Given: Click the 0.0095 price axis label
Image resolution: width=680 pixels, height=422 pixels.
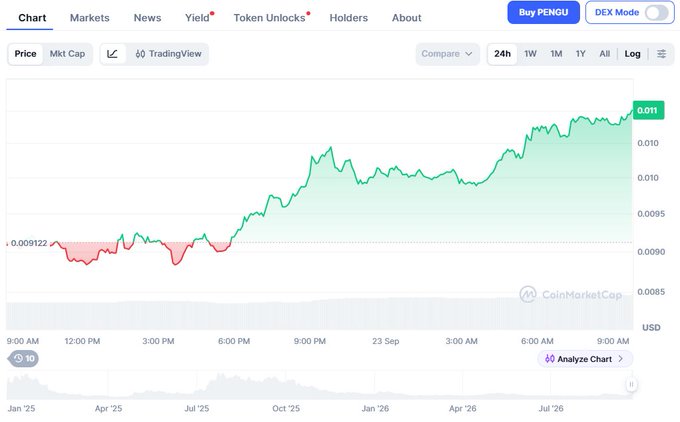Looking at the screenshot, I should click(651, 214).
